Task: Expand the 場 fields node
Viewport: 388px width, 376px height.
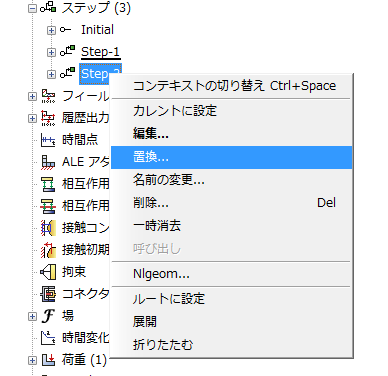Action: coord(32,316)
